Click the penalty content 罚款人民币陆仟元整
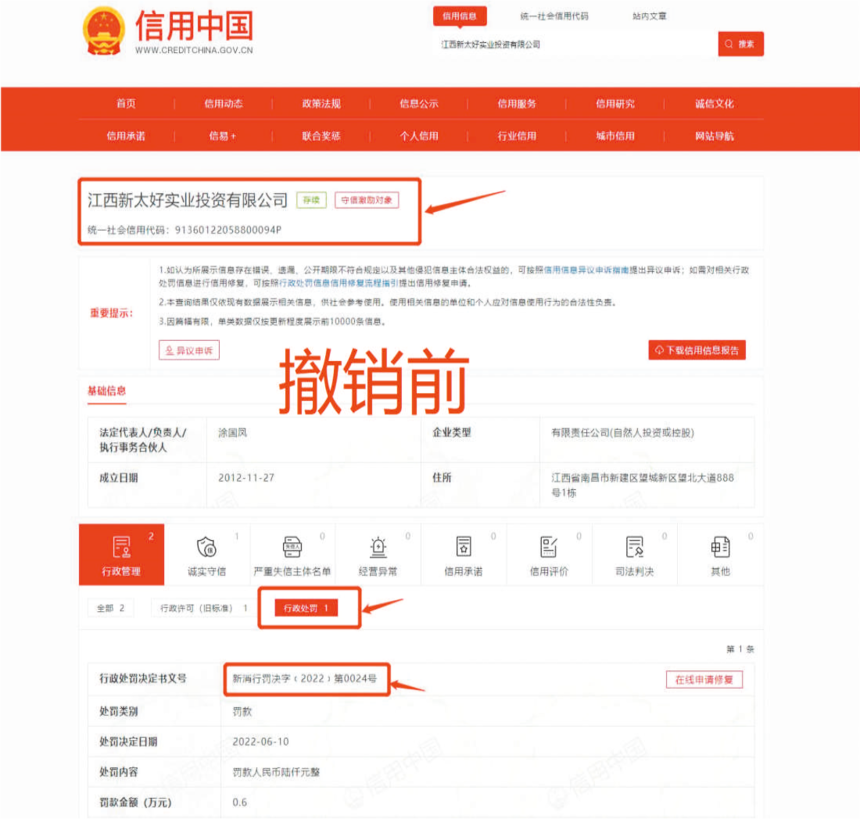 tap(276, 772)
